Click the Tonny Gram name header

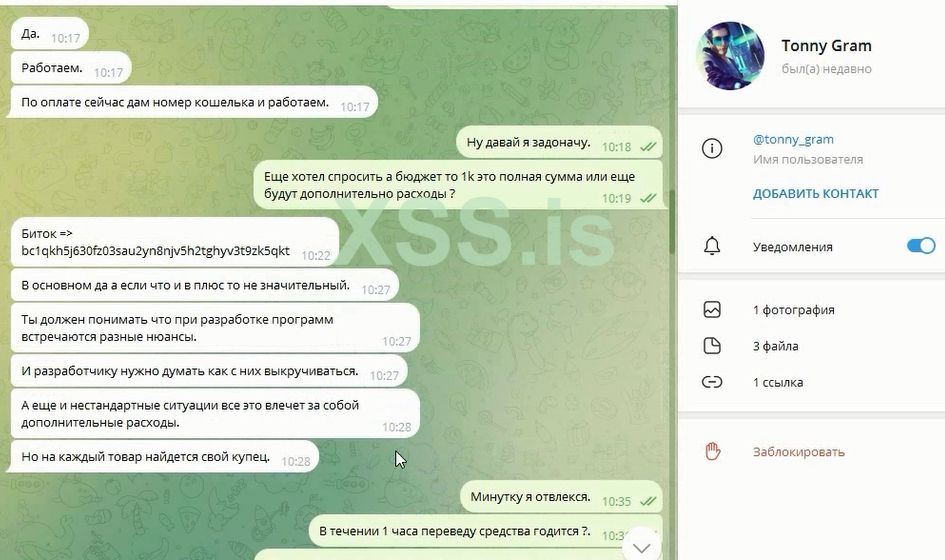(x=826, y=46)
